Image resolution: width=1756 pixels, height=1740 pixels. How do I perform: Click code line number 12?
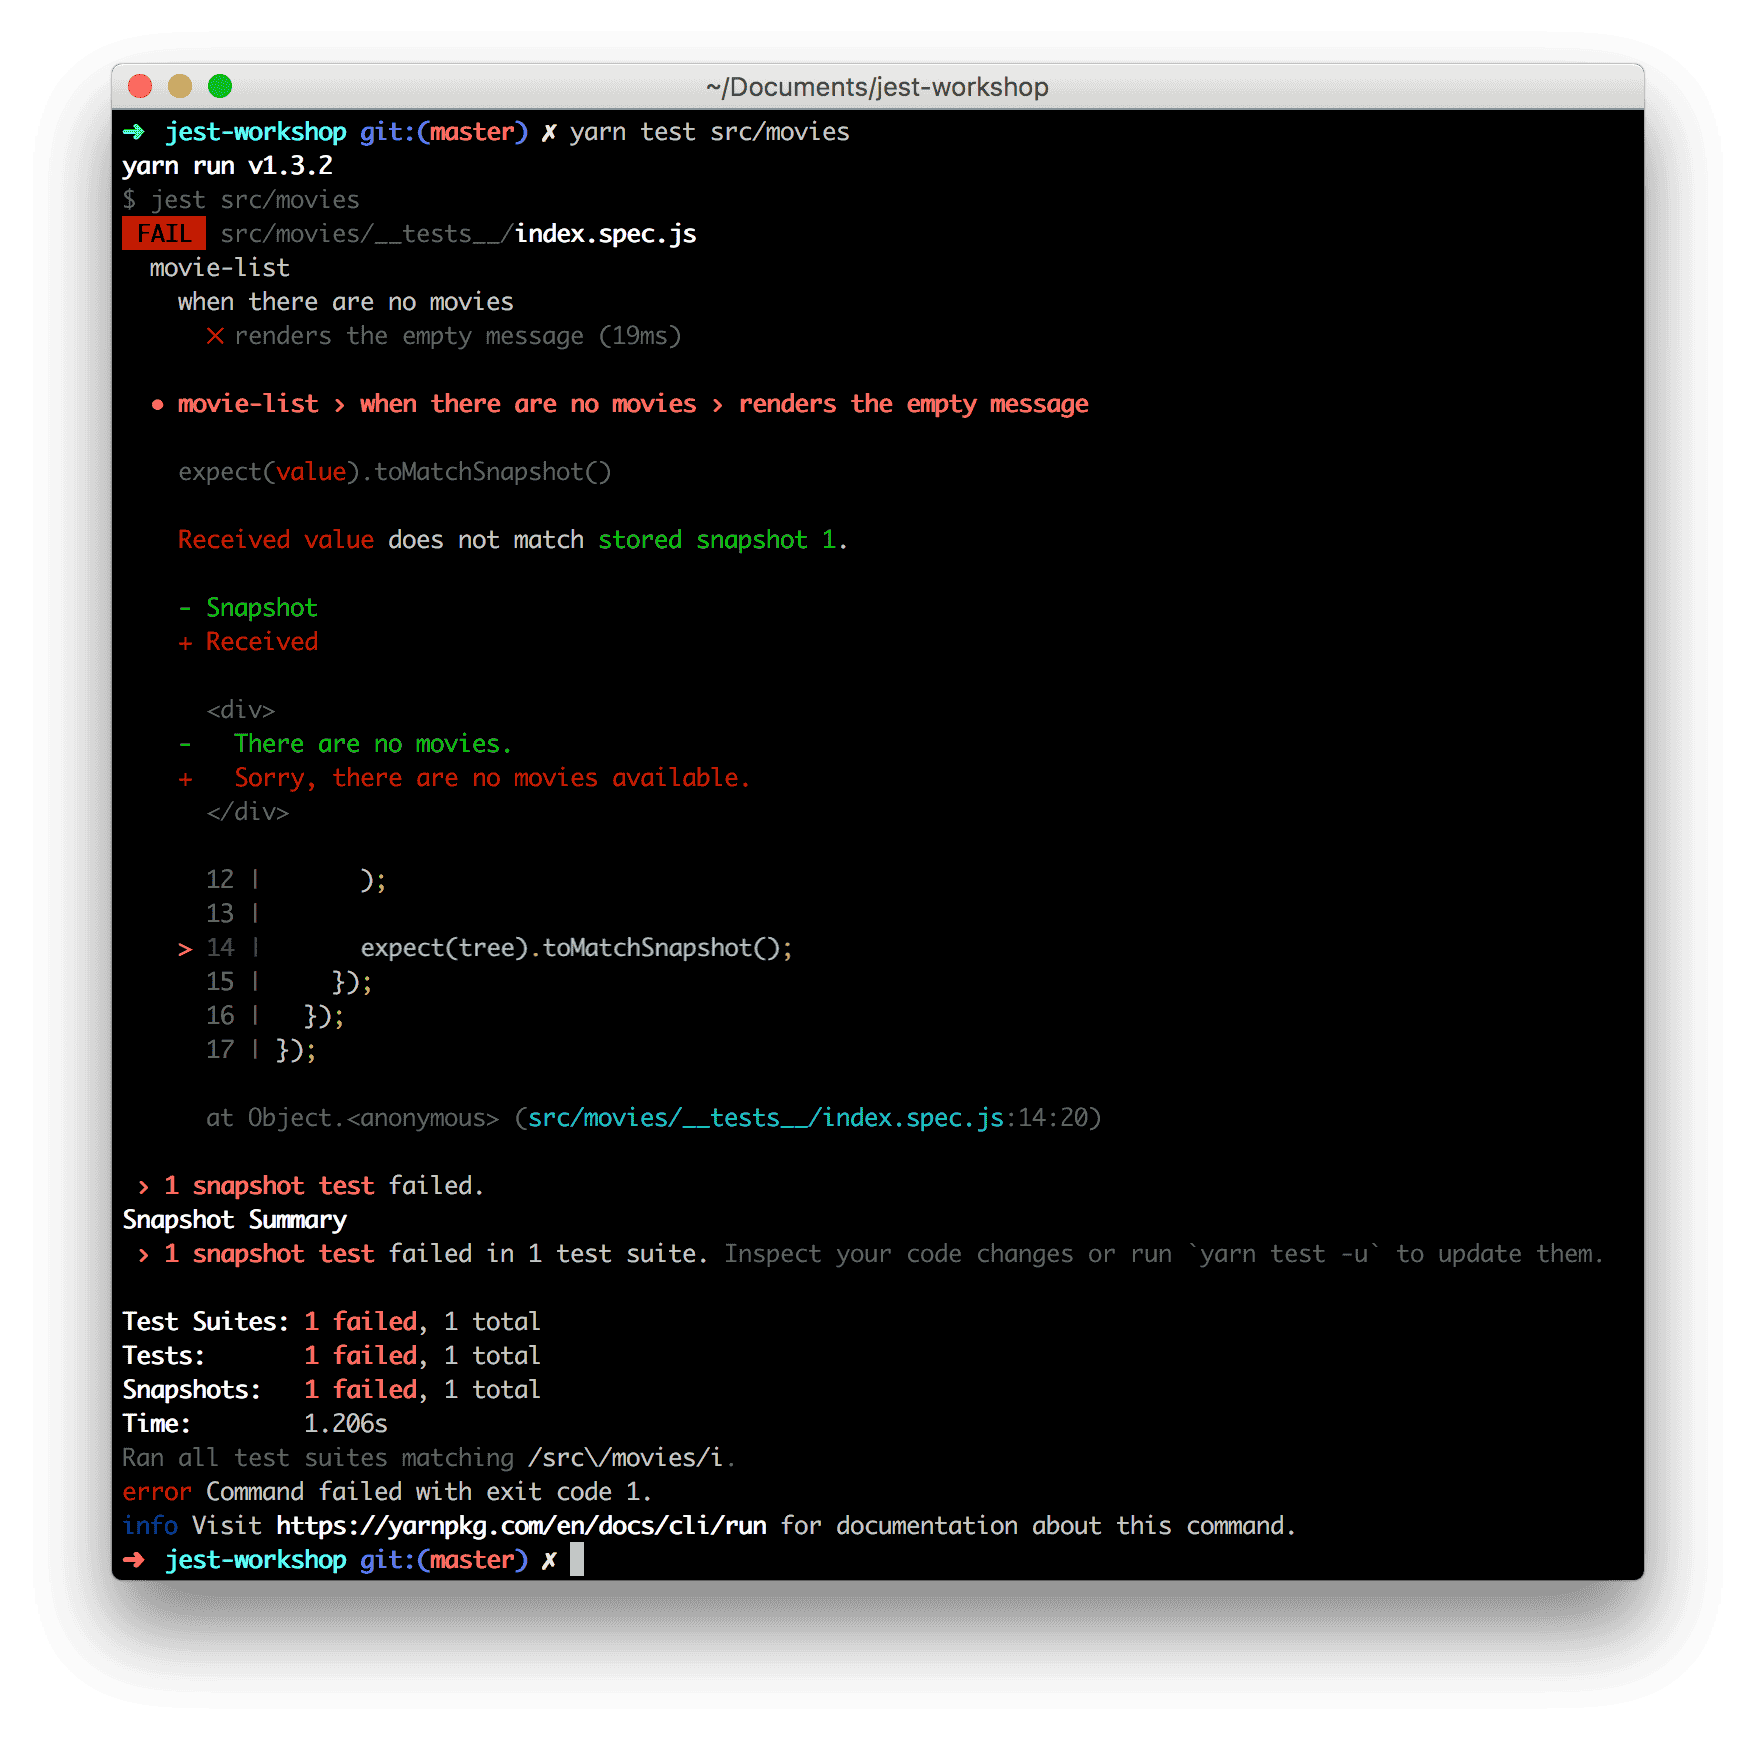pyautogui.click(x=220, y=880)
